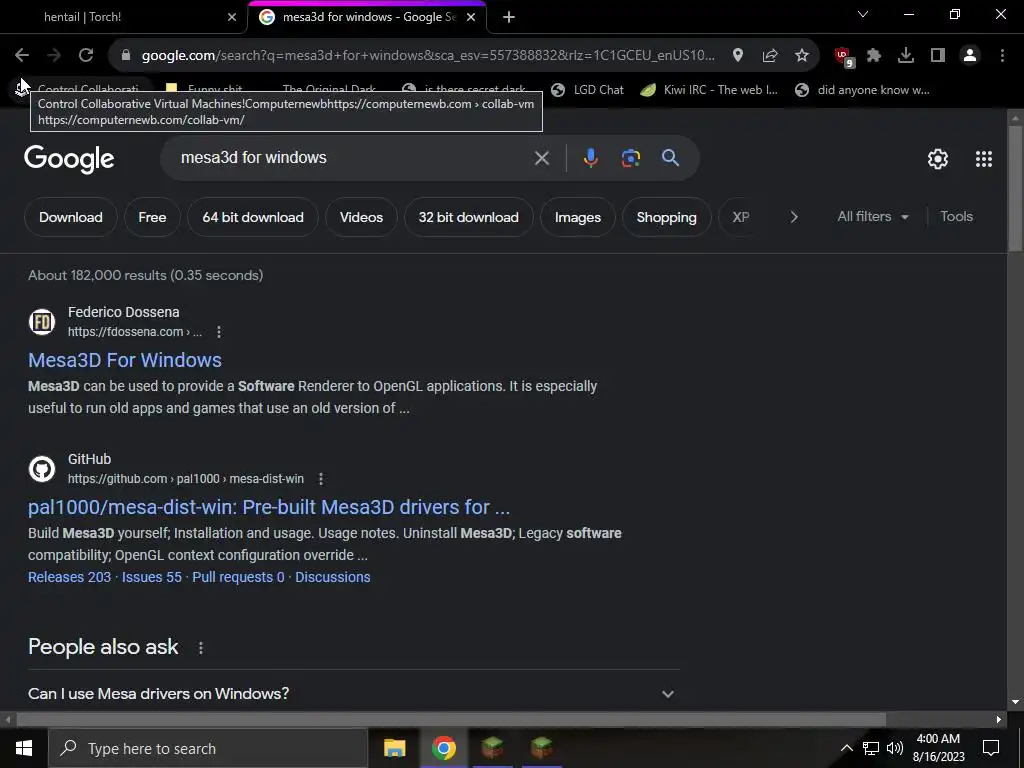Toggle the browser side panel

(938, 56)
